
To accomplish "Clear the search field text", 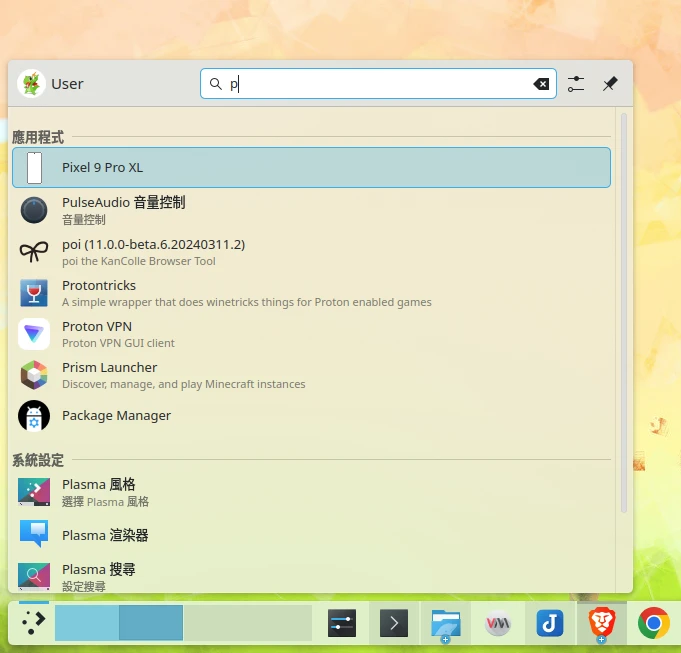I will coord(541,84).
